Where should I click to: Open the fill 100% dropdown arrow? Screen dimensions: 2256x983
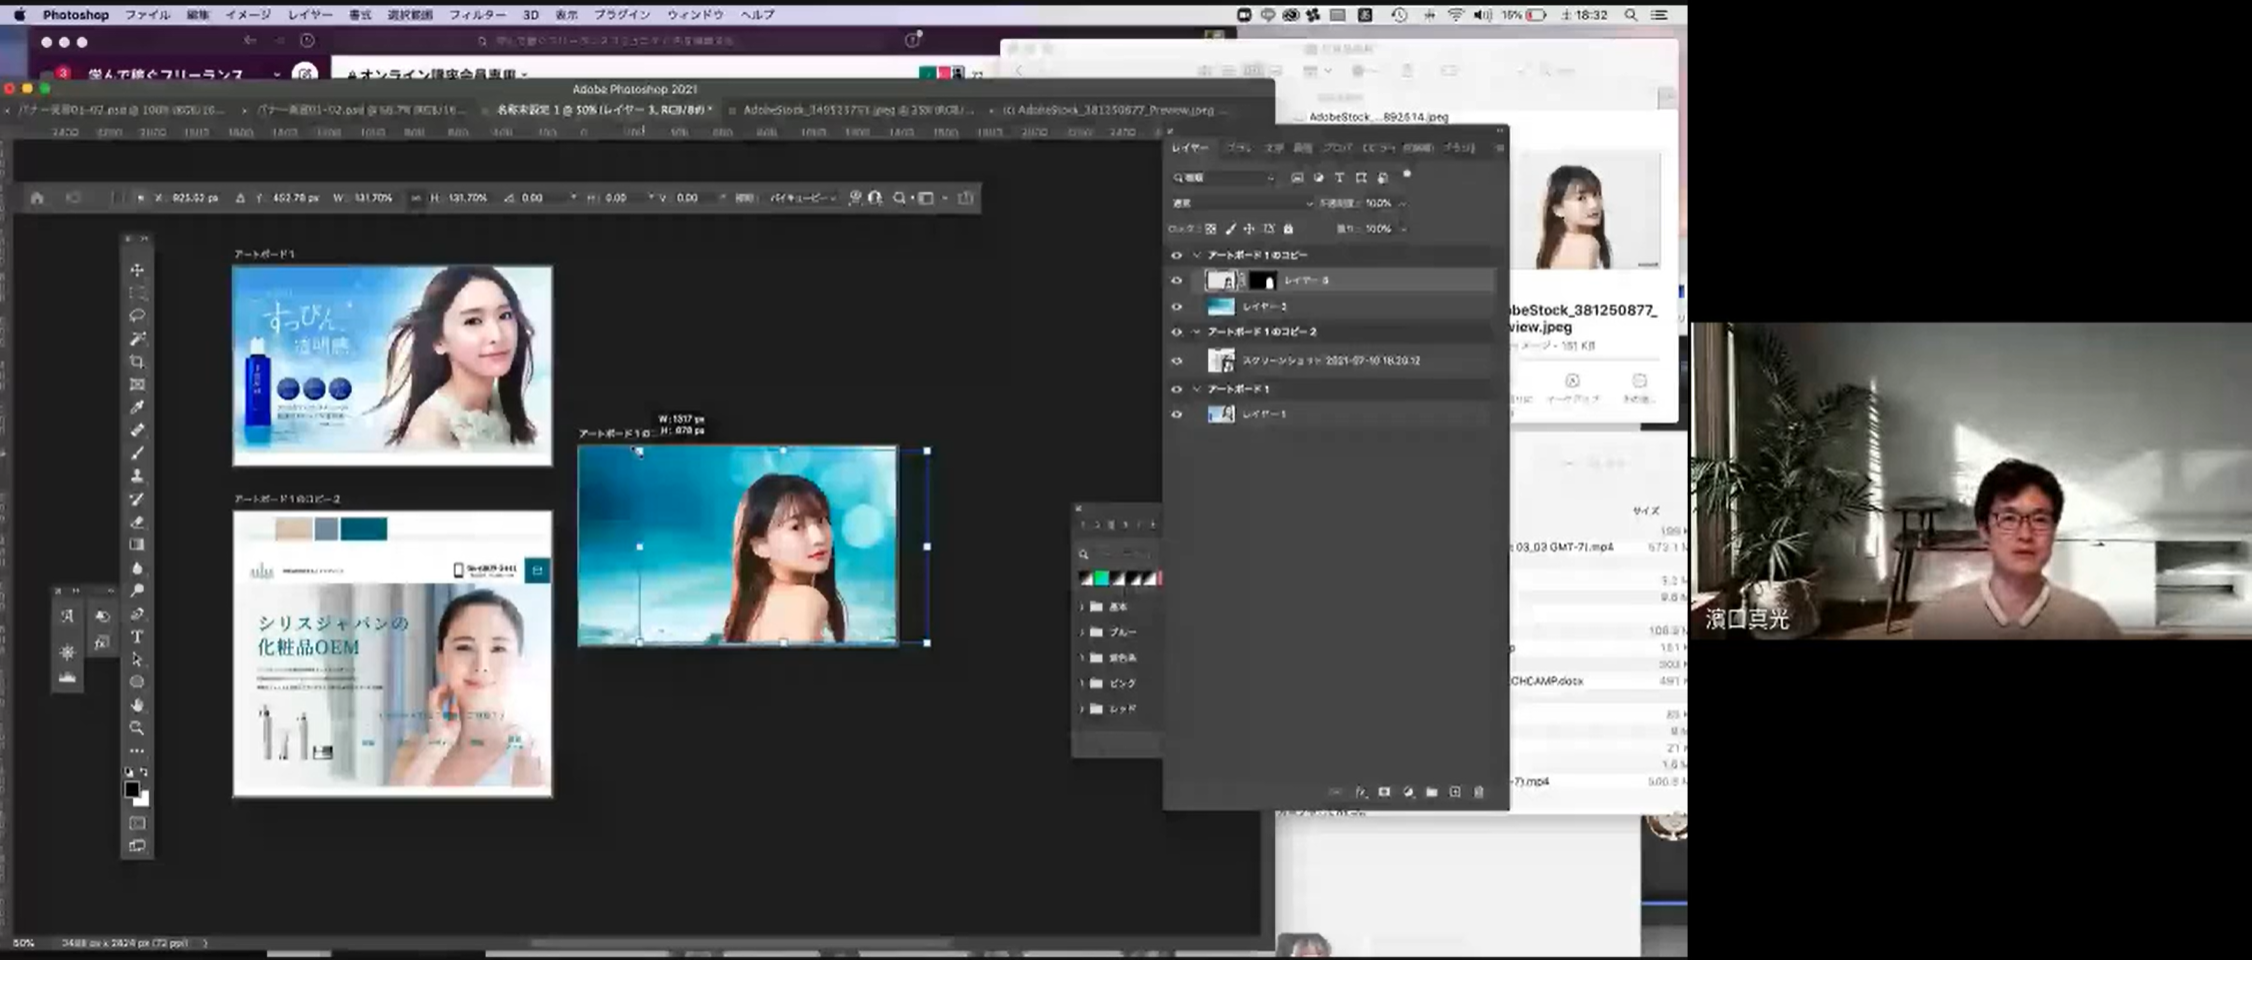pos(1402,229)
